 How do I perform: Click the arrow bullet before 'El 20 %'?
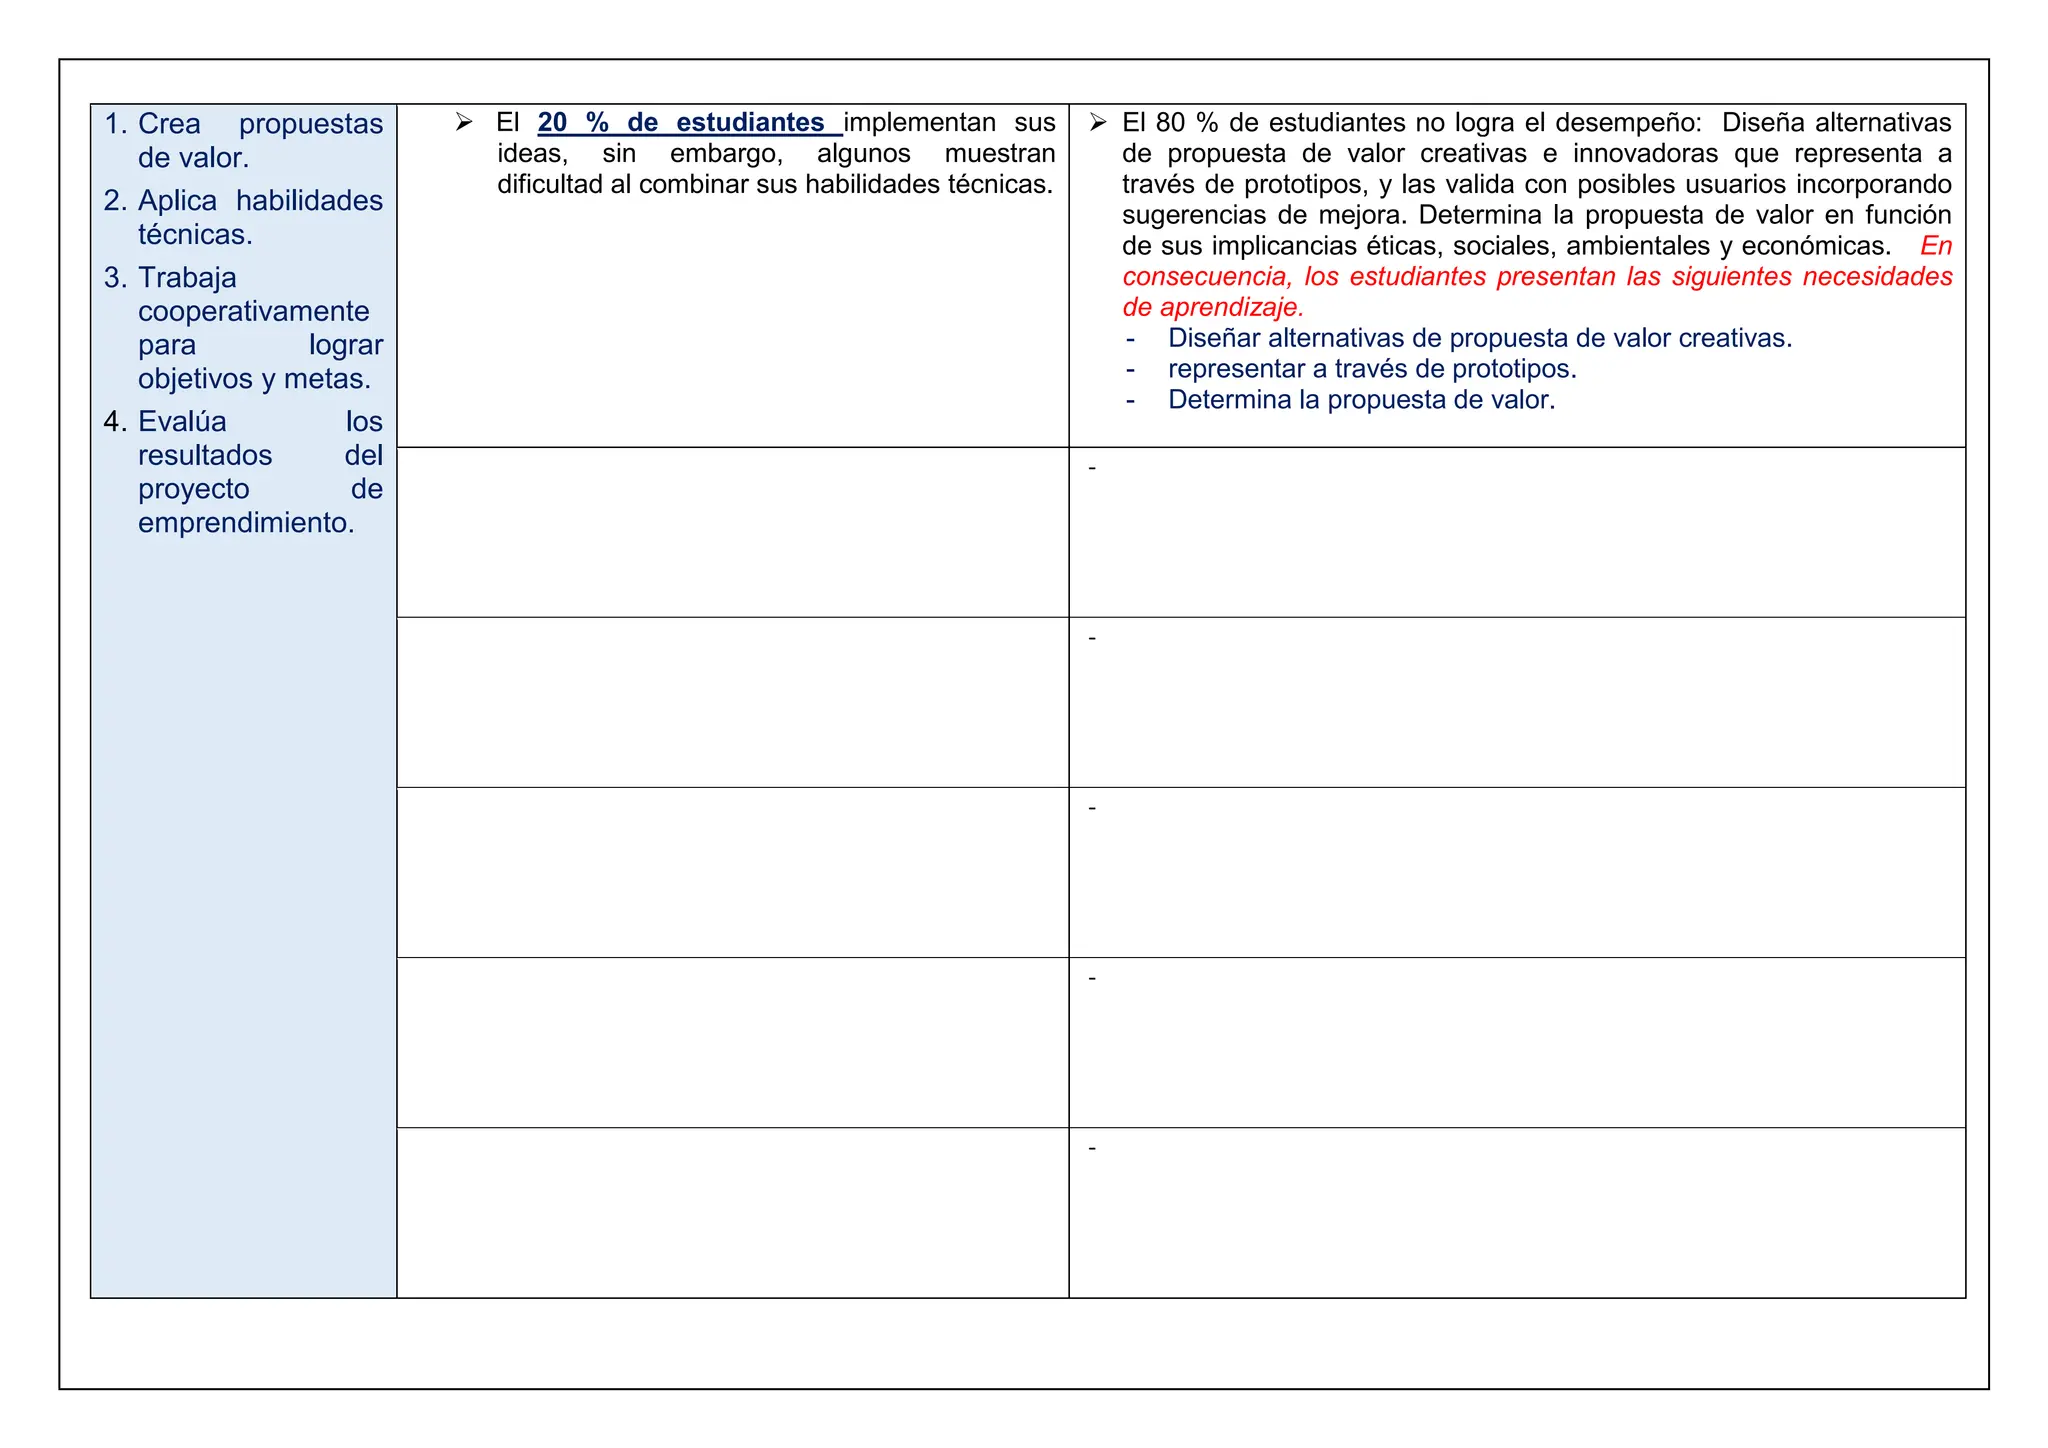464,123
